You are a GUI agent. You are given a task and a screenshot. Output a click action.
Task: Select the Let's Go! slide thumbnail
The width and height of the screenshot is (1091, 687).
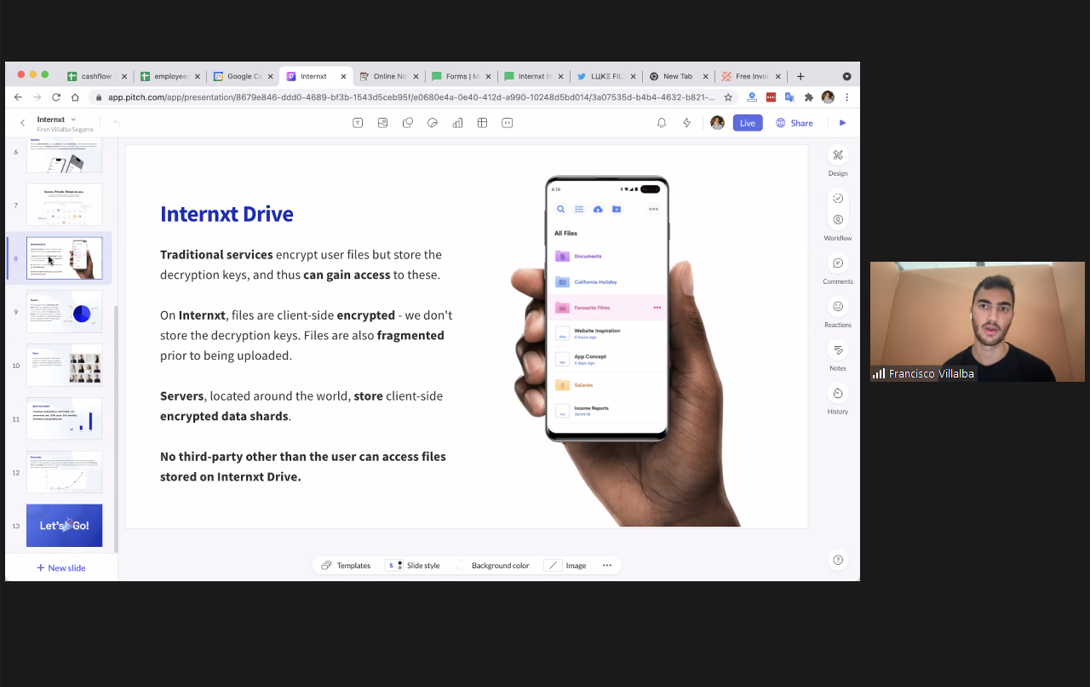64,526
